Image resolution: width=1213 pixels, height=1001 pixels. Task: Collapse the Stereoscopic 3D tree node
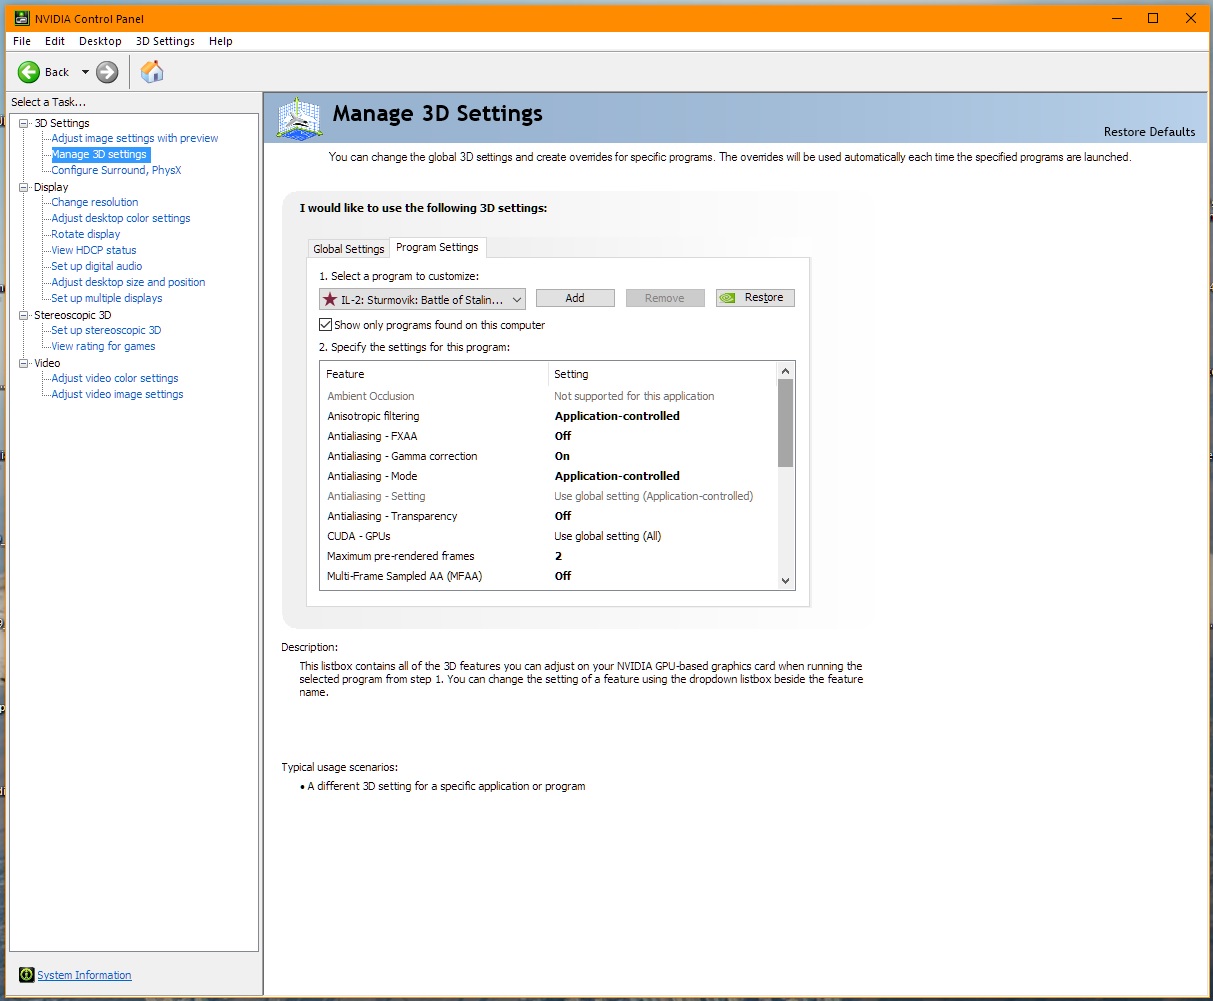[x=24, y=315]
